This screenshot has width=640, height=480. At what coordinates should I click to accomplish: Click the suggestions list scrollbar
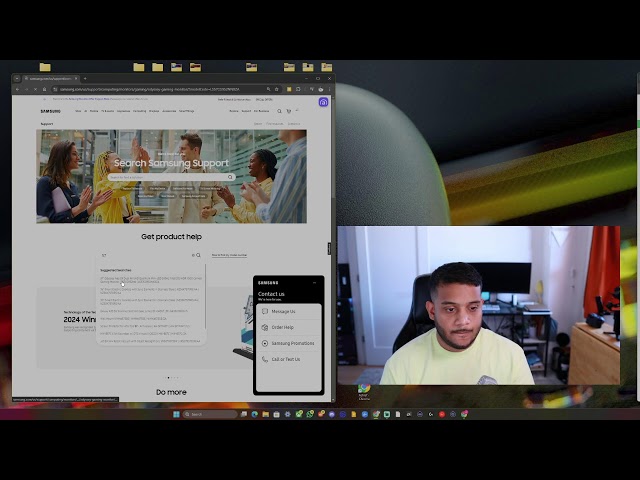tap(205, 297)
